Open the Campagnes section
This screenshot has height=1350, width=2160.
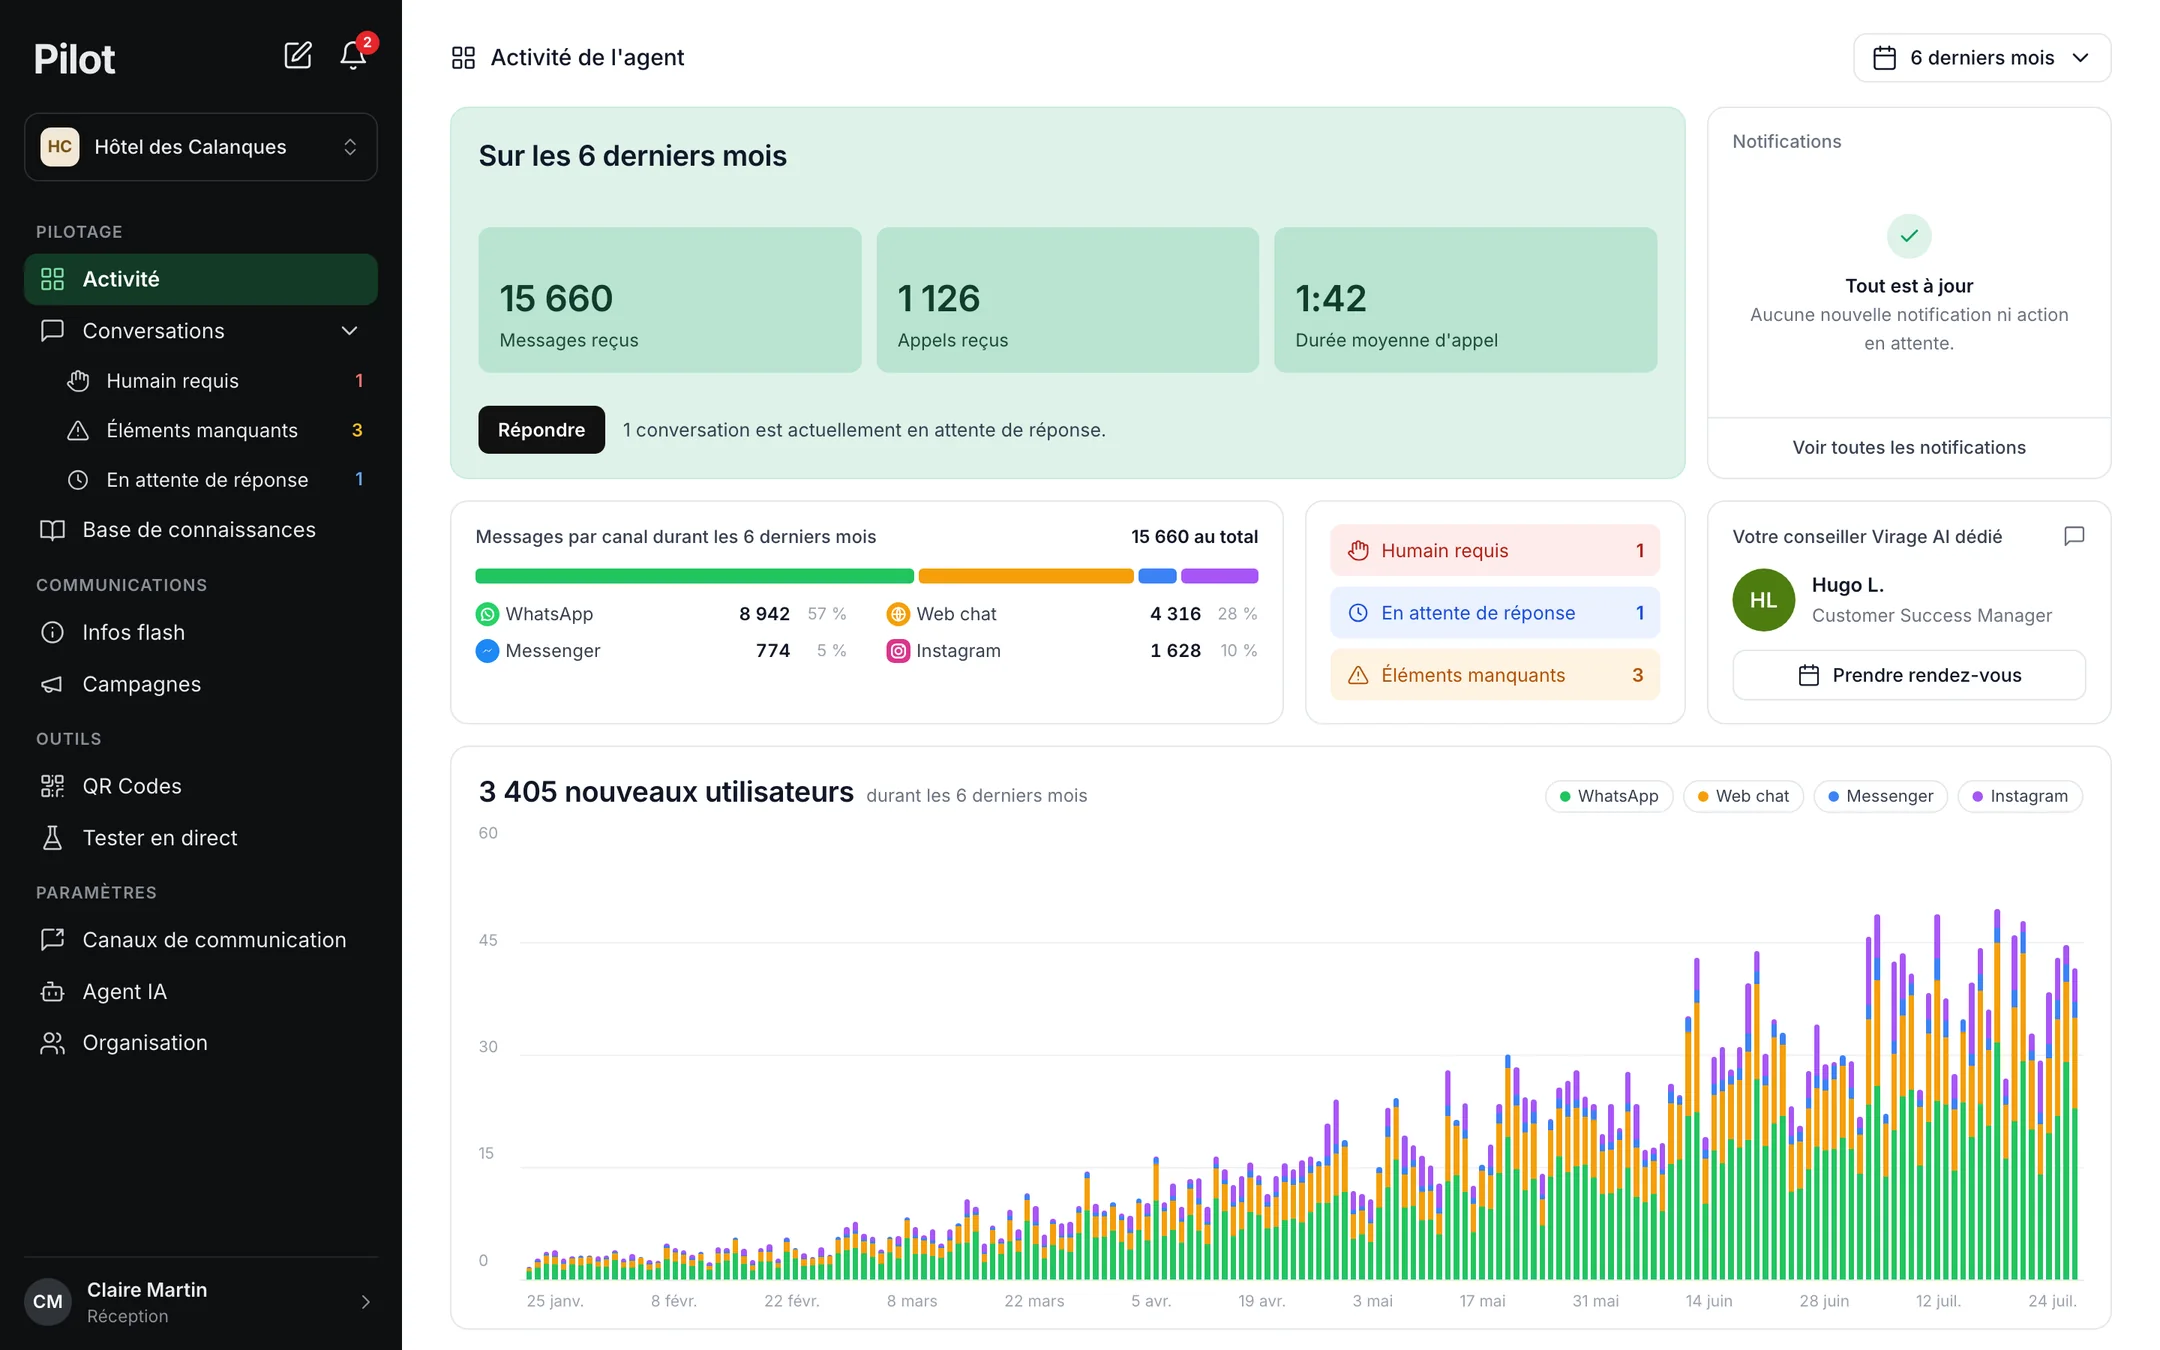201,684
